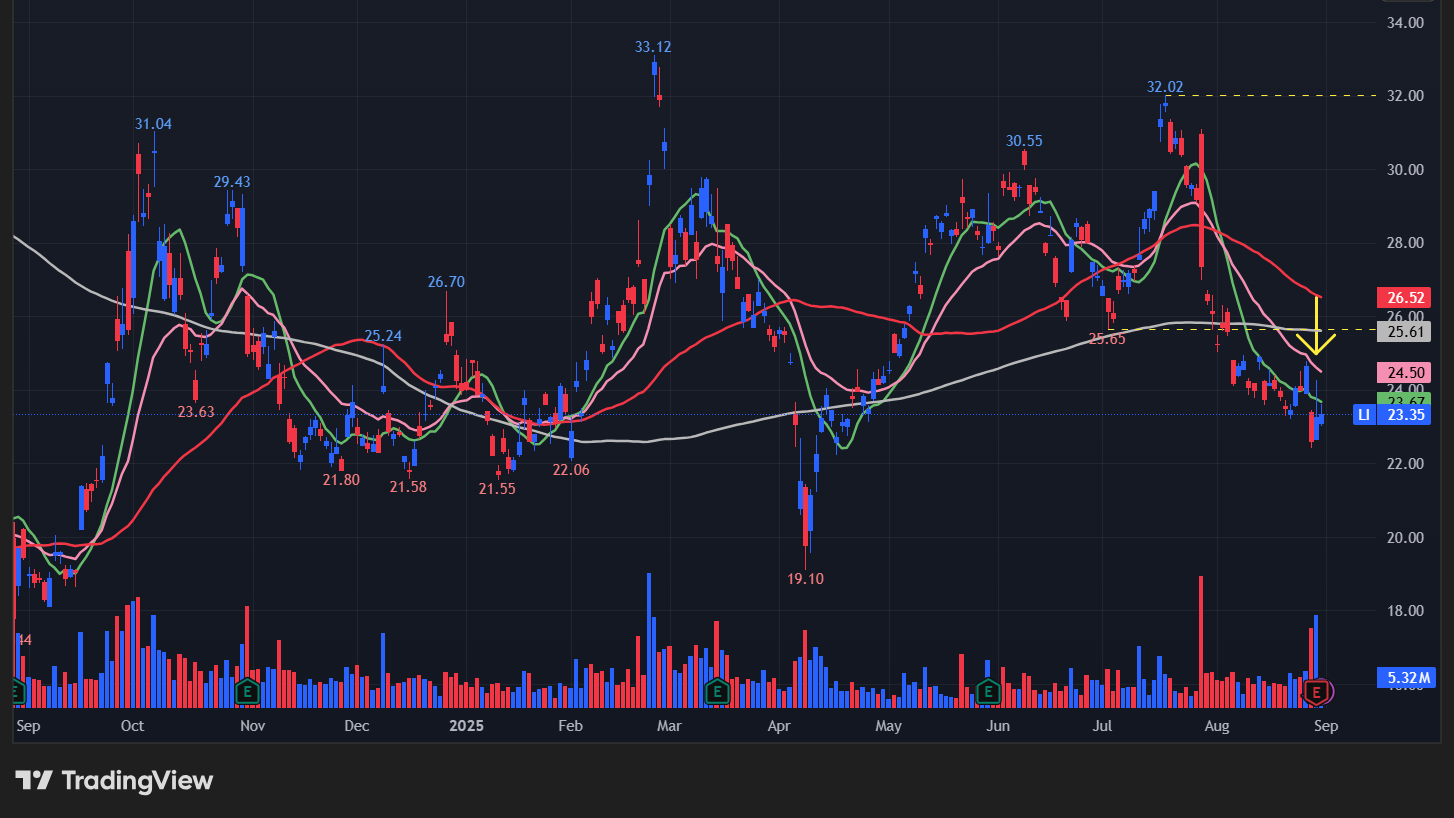
Task: Click the 20.00 price axis label
Action: pos(1406,537)
